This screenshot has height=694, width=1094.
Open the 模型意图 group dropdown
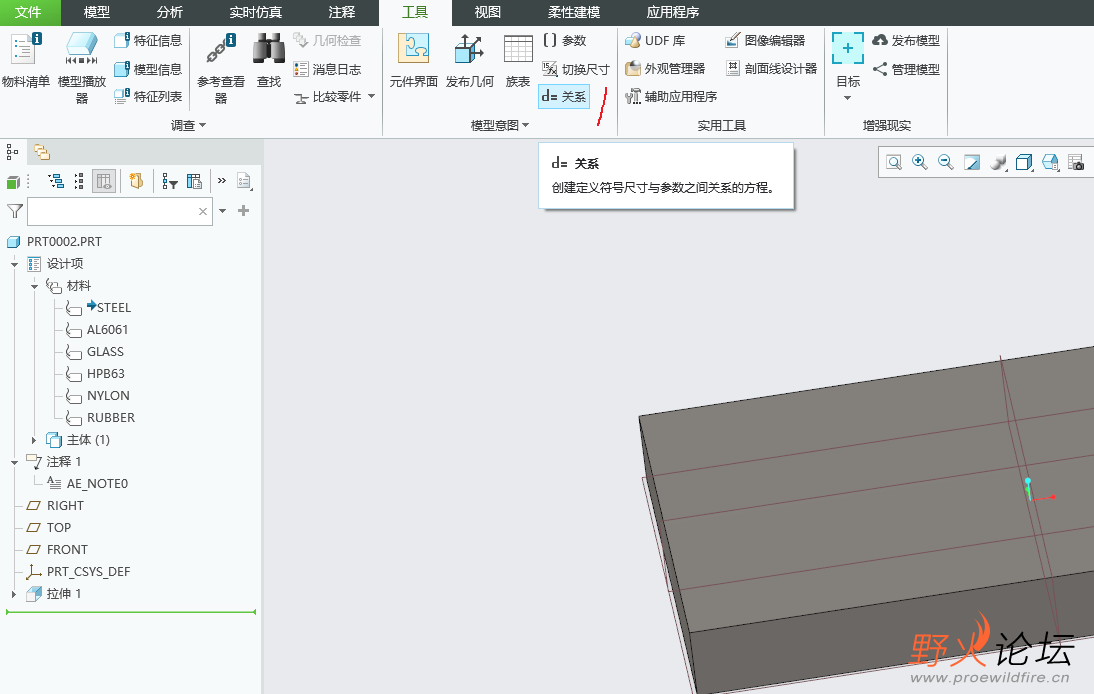[x=500, y=126]
